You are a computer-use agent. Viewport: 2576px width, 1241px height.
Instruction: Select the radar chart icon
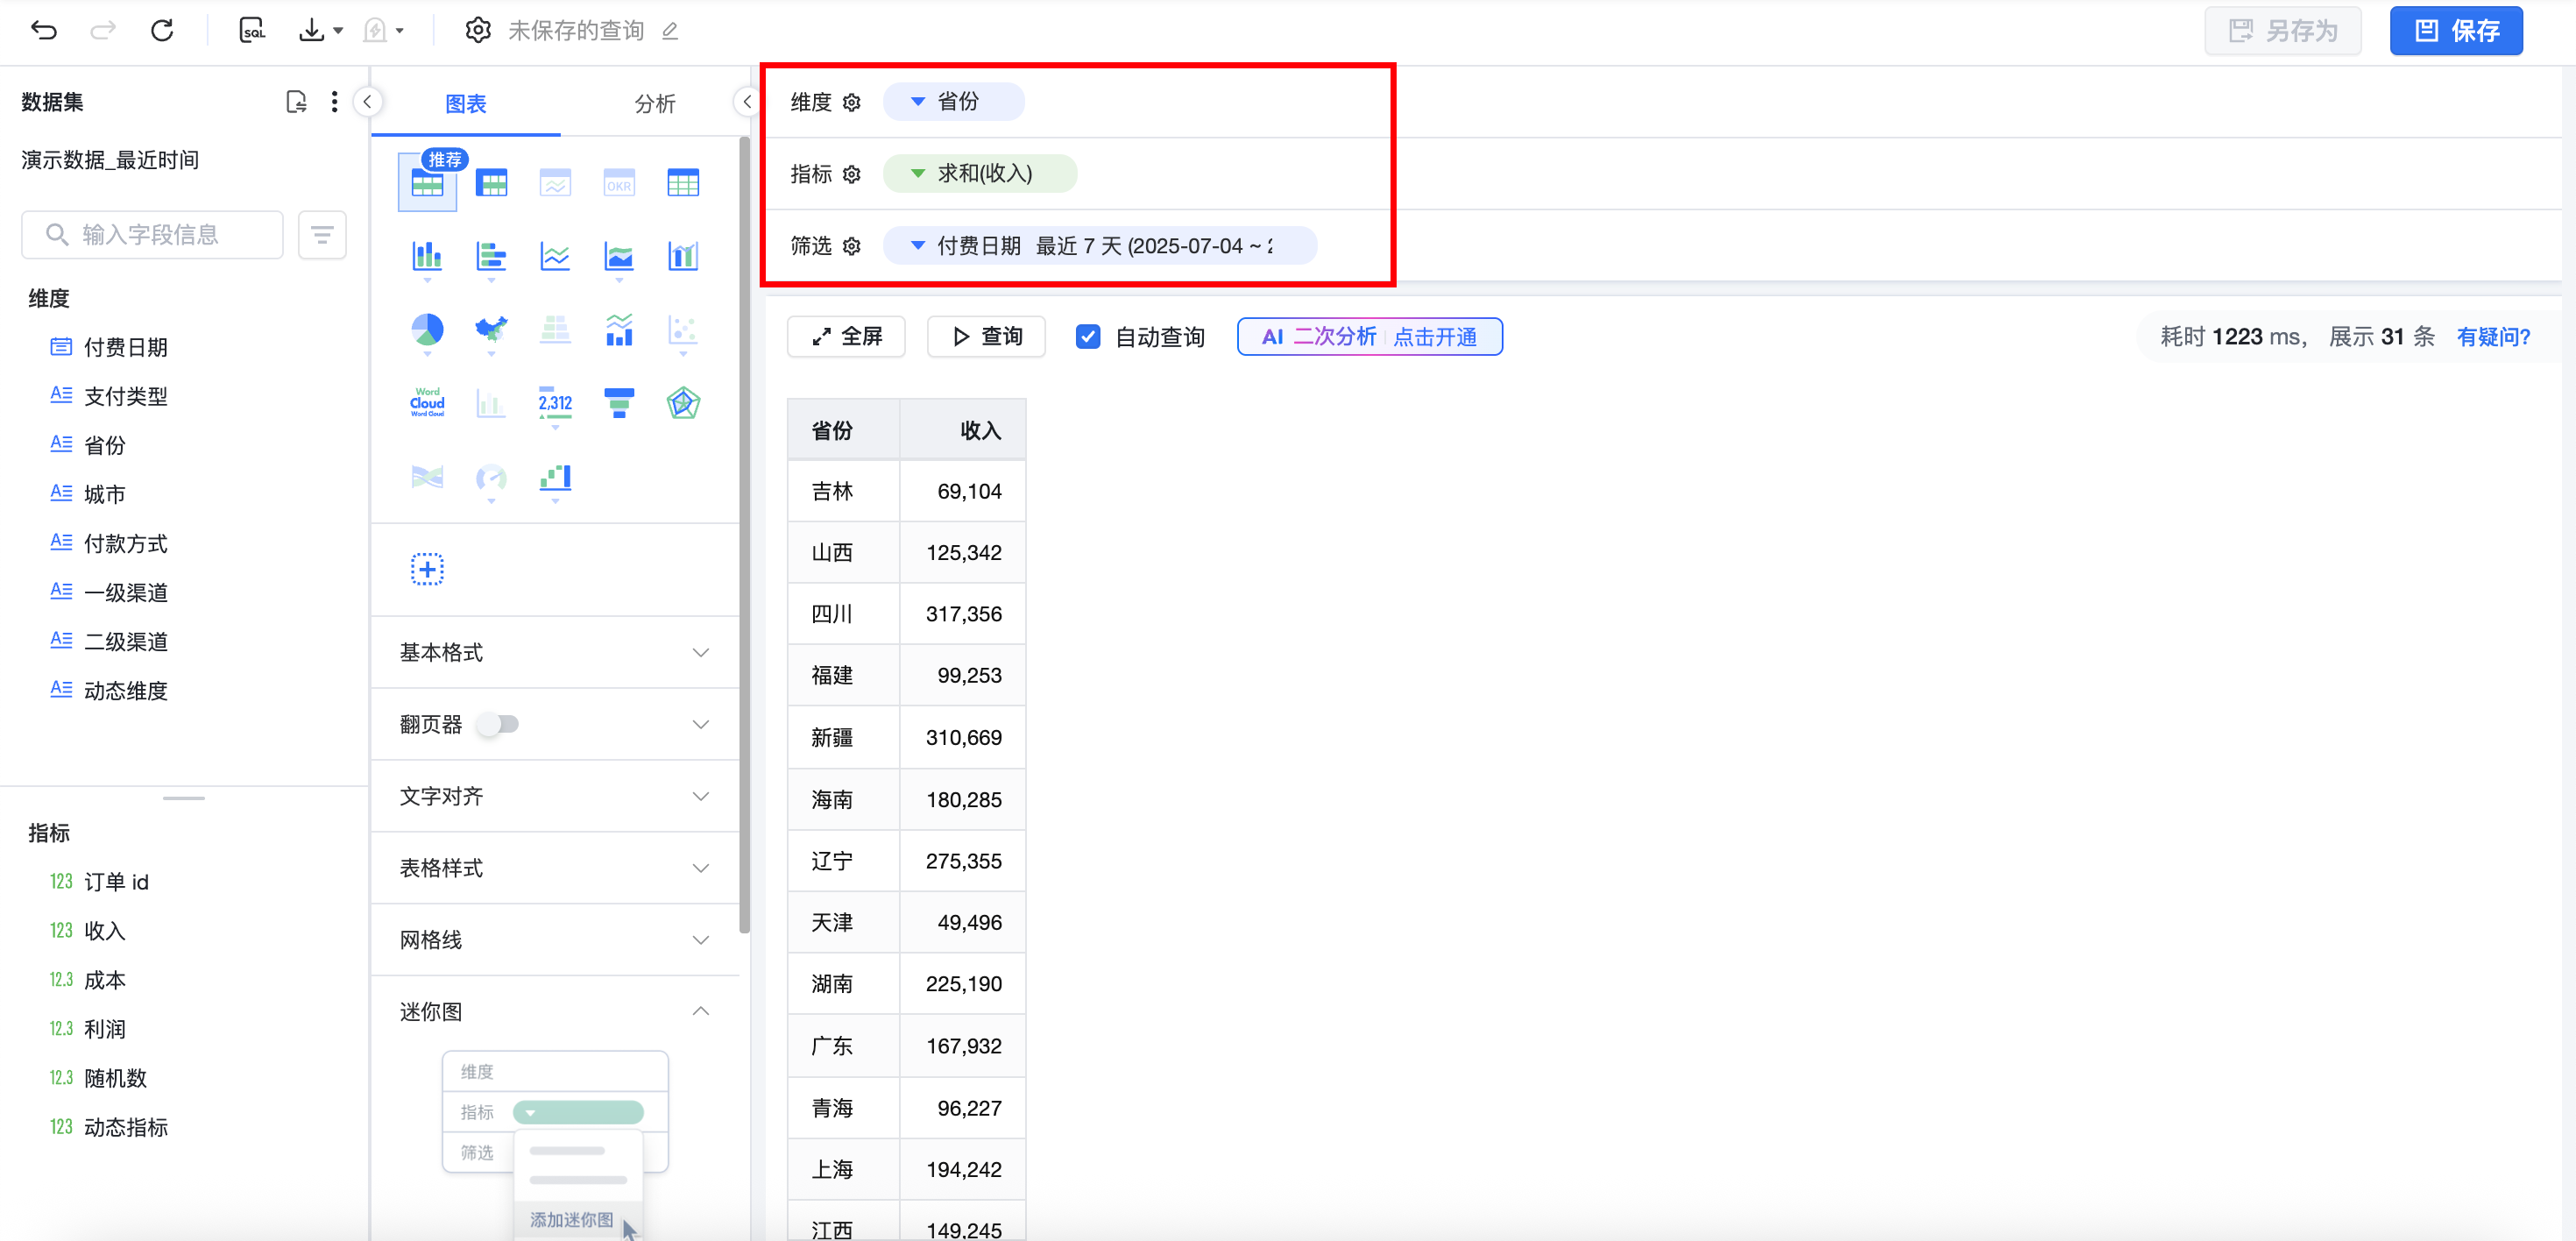(683, 402)
